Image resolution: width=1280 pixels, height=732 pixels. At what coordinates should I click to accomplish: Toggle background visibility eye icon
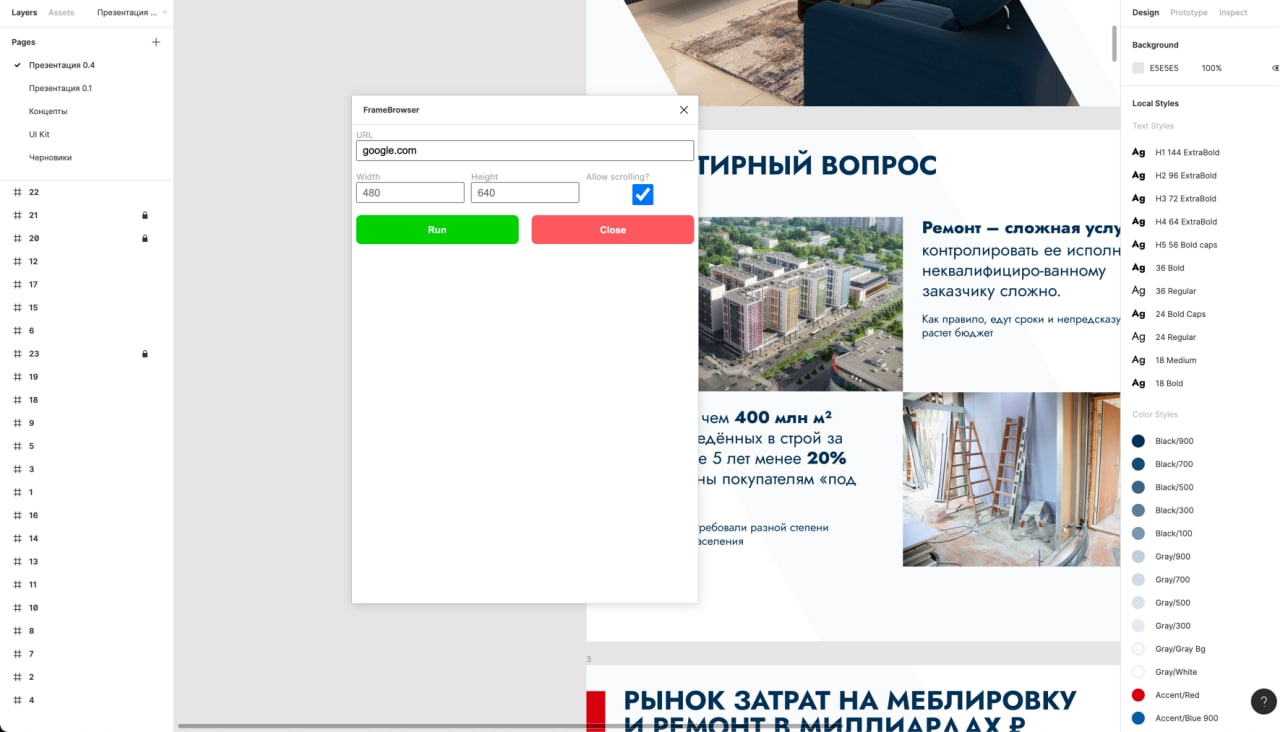coord(1275,68)
